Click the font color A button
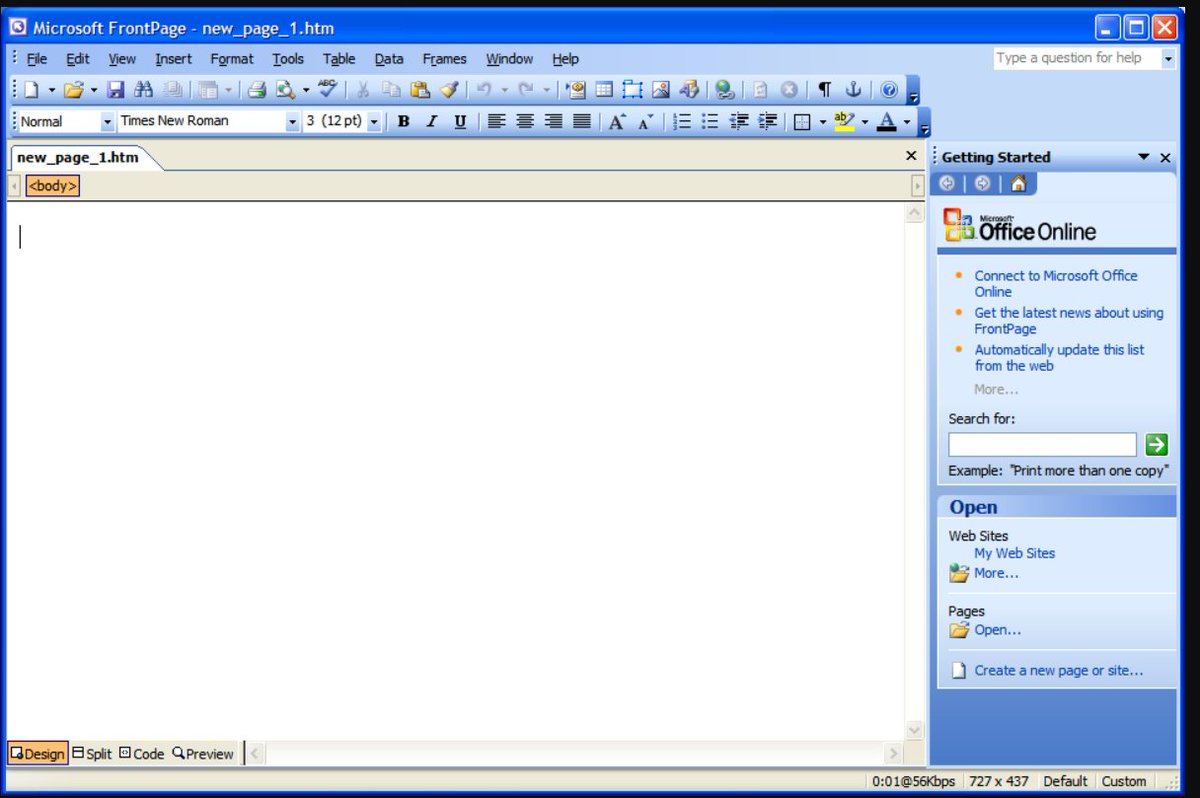1200x798 pixels. click(x=886, y=121)
